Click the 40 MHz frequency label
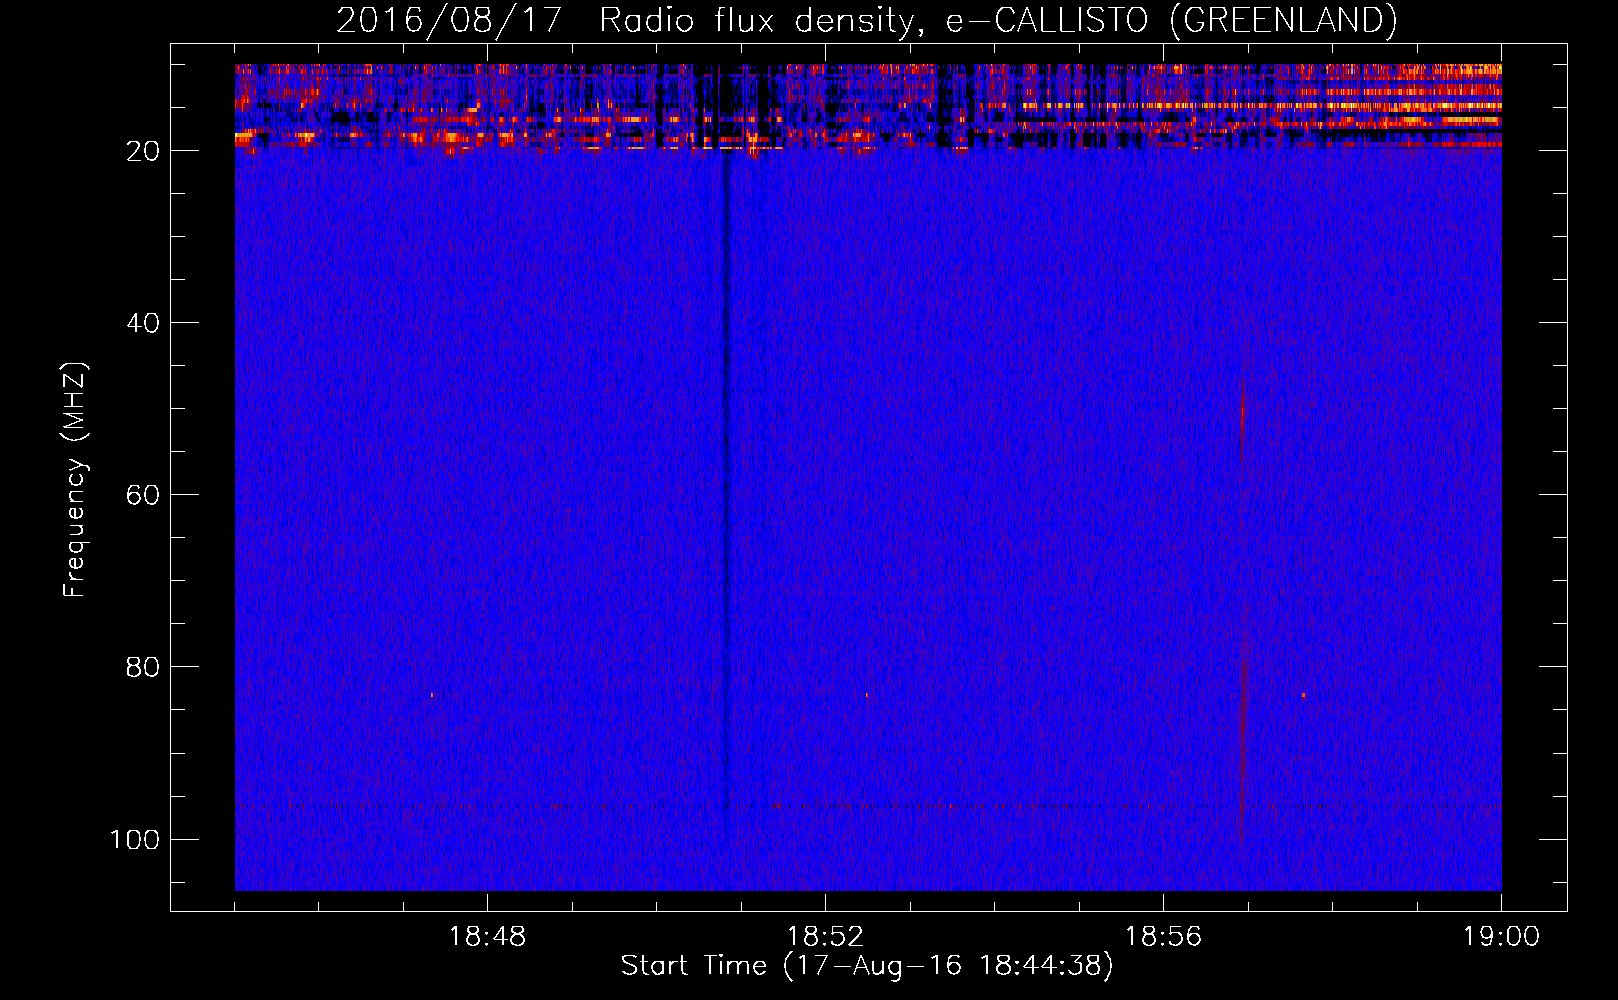This screenshot has height=1000, width=1618. [x=143, y=323]
